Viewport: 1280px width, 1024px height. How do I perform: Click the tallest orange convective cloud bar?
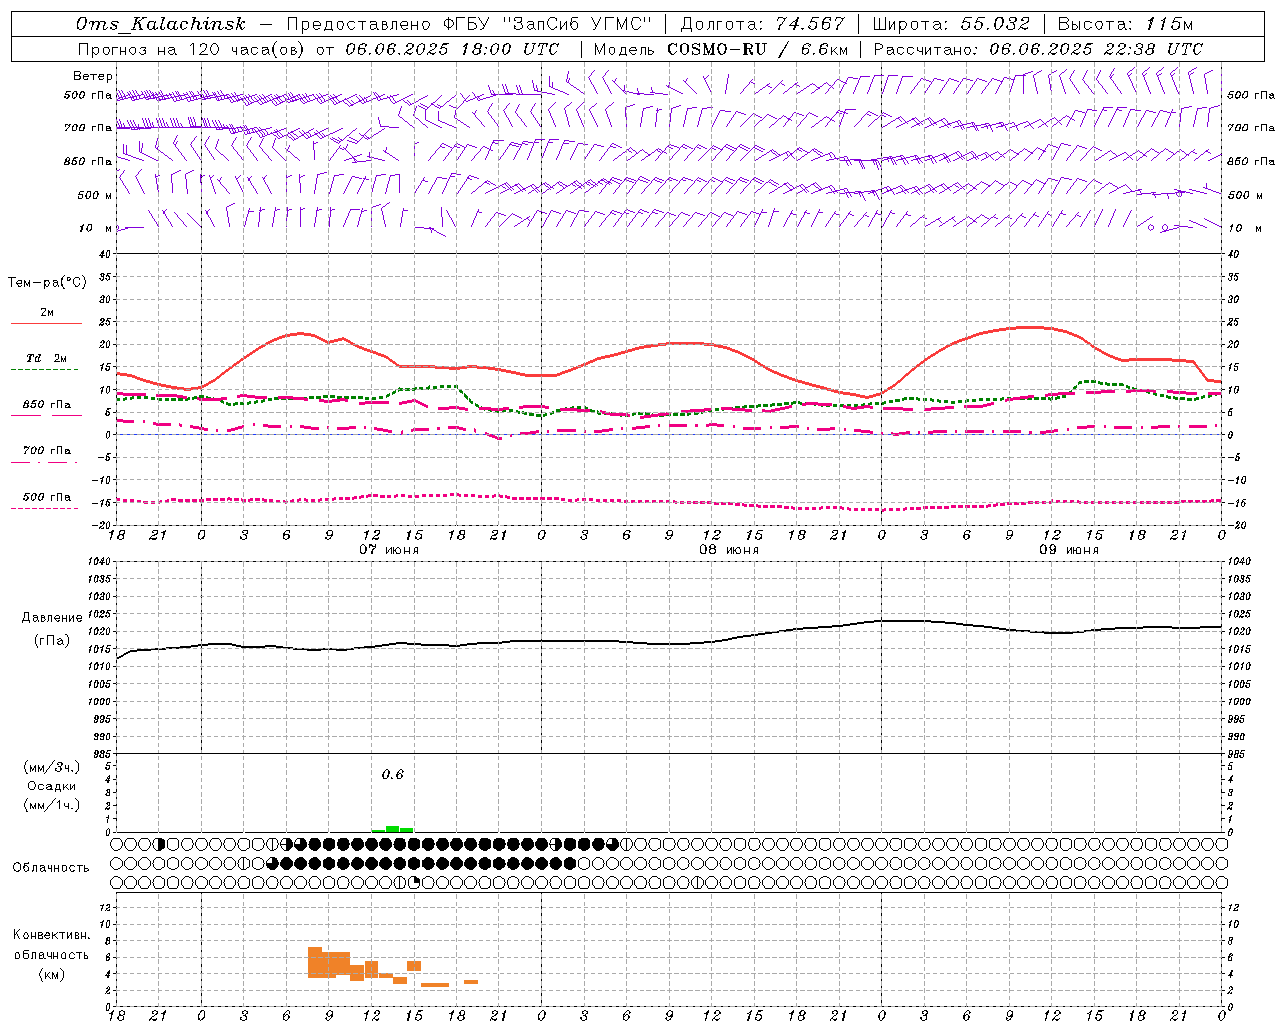314,962
